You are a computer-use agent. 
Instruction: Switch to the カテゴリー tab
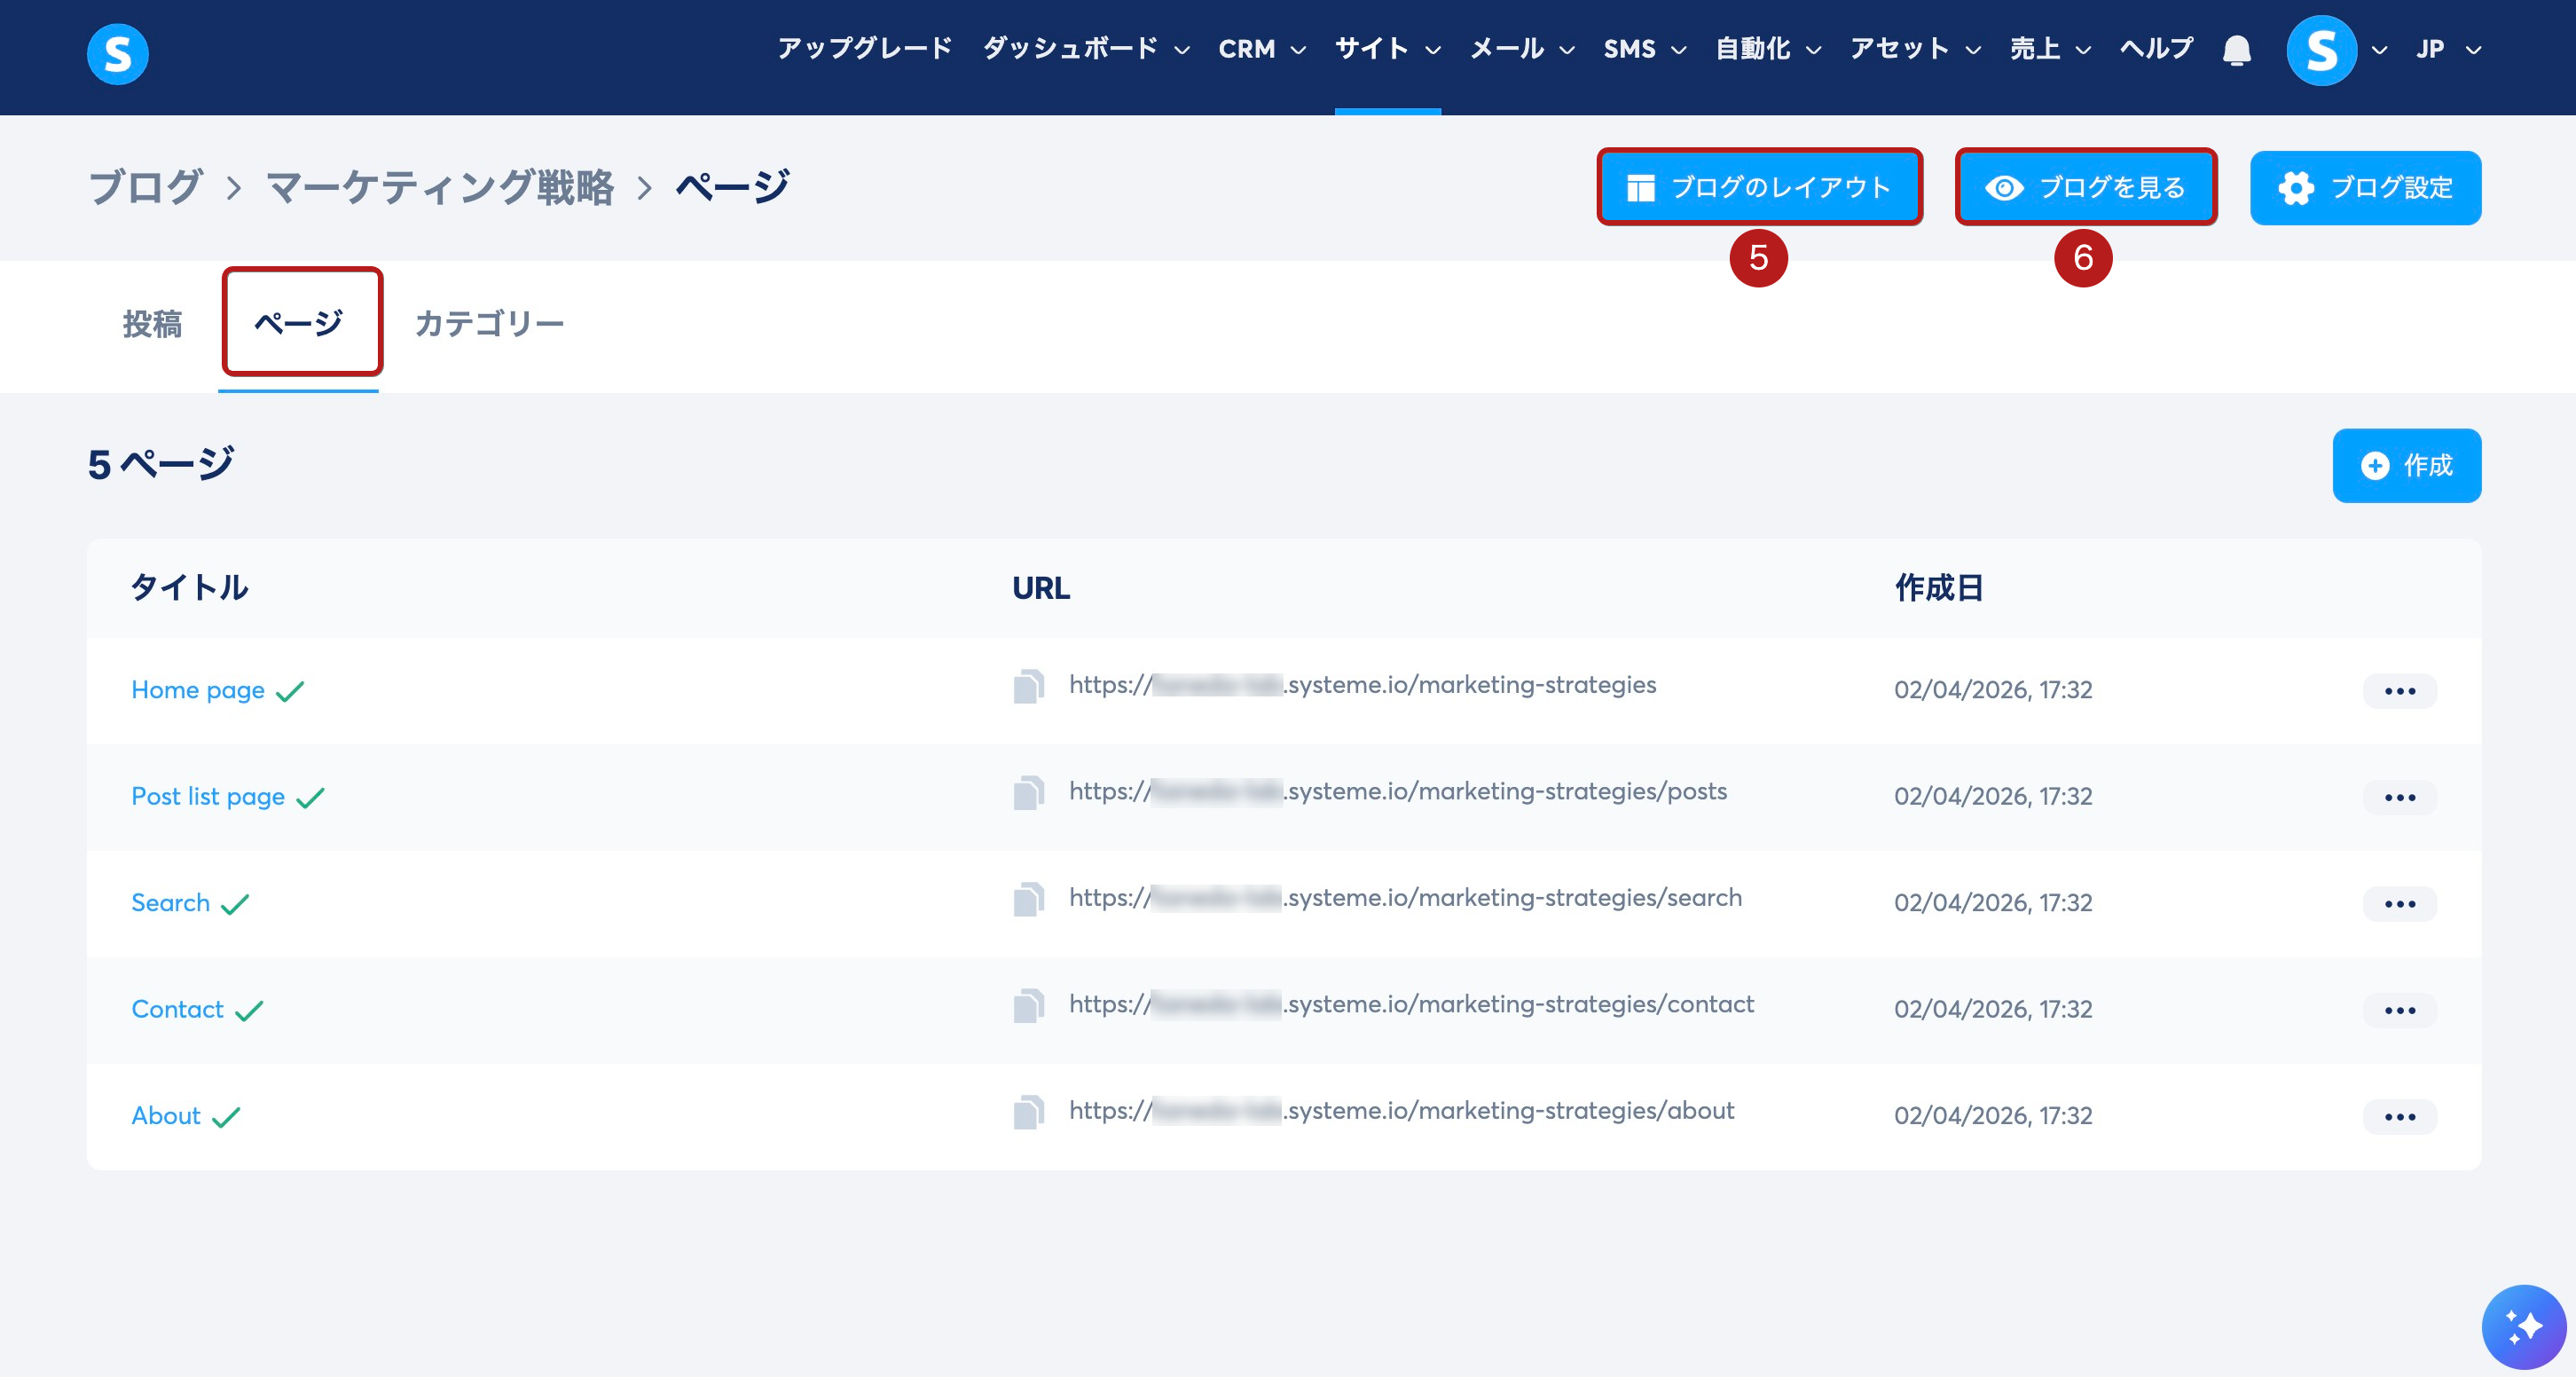(489, 324)
